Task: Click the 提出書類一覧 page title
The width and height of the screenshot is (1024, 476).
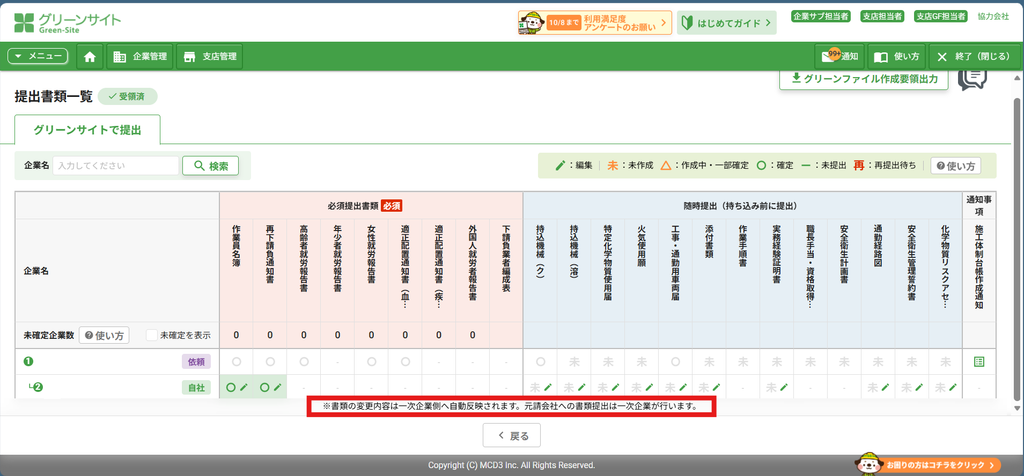Action: coord(54,97)
